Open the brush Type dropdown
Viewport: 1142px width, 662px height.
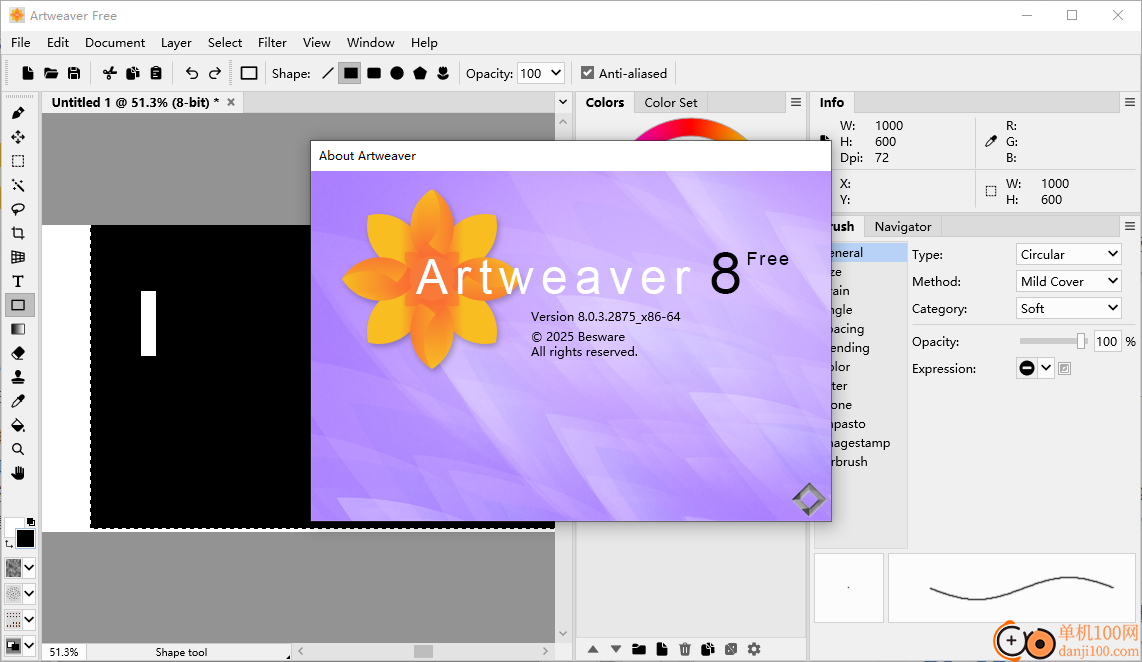tap(1068, 254)
